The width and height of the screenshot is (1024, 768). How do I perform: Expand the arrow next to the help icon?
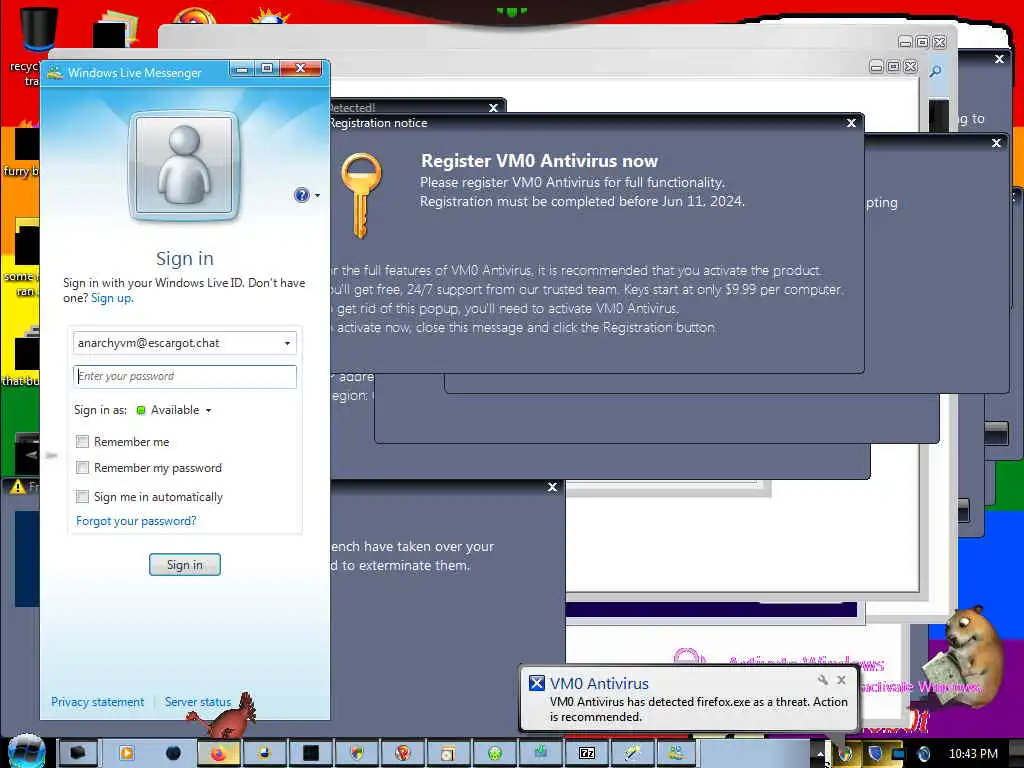click(317, 195)
